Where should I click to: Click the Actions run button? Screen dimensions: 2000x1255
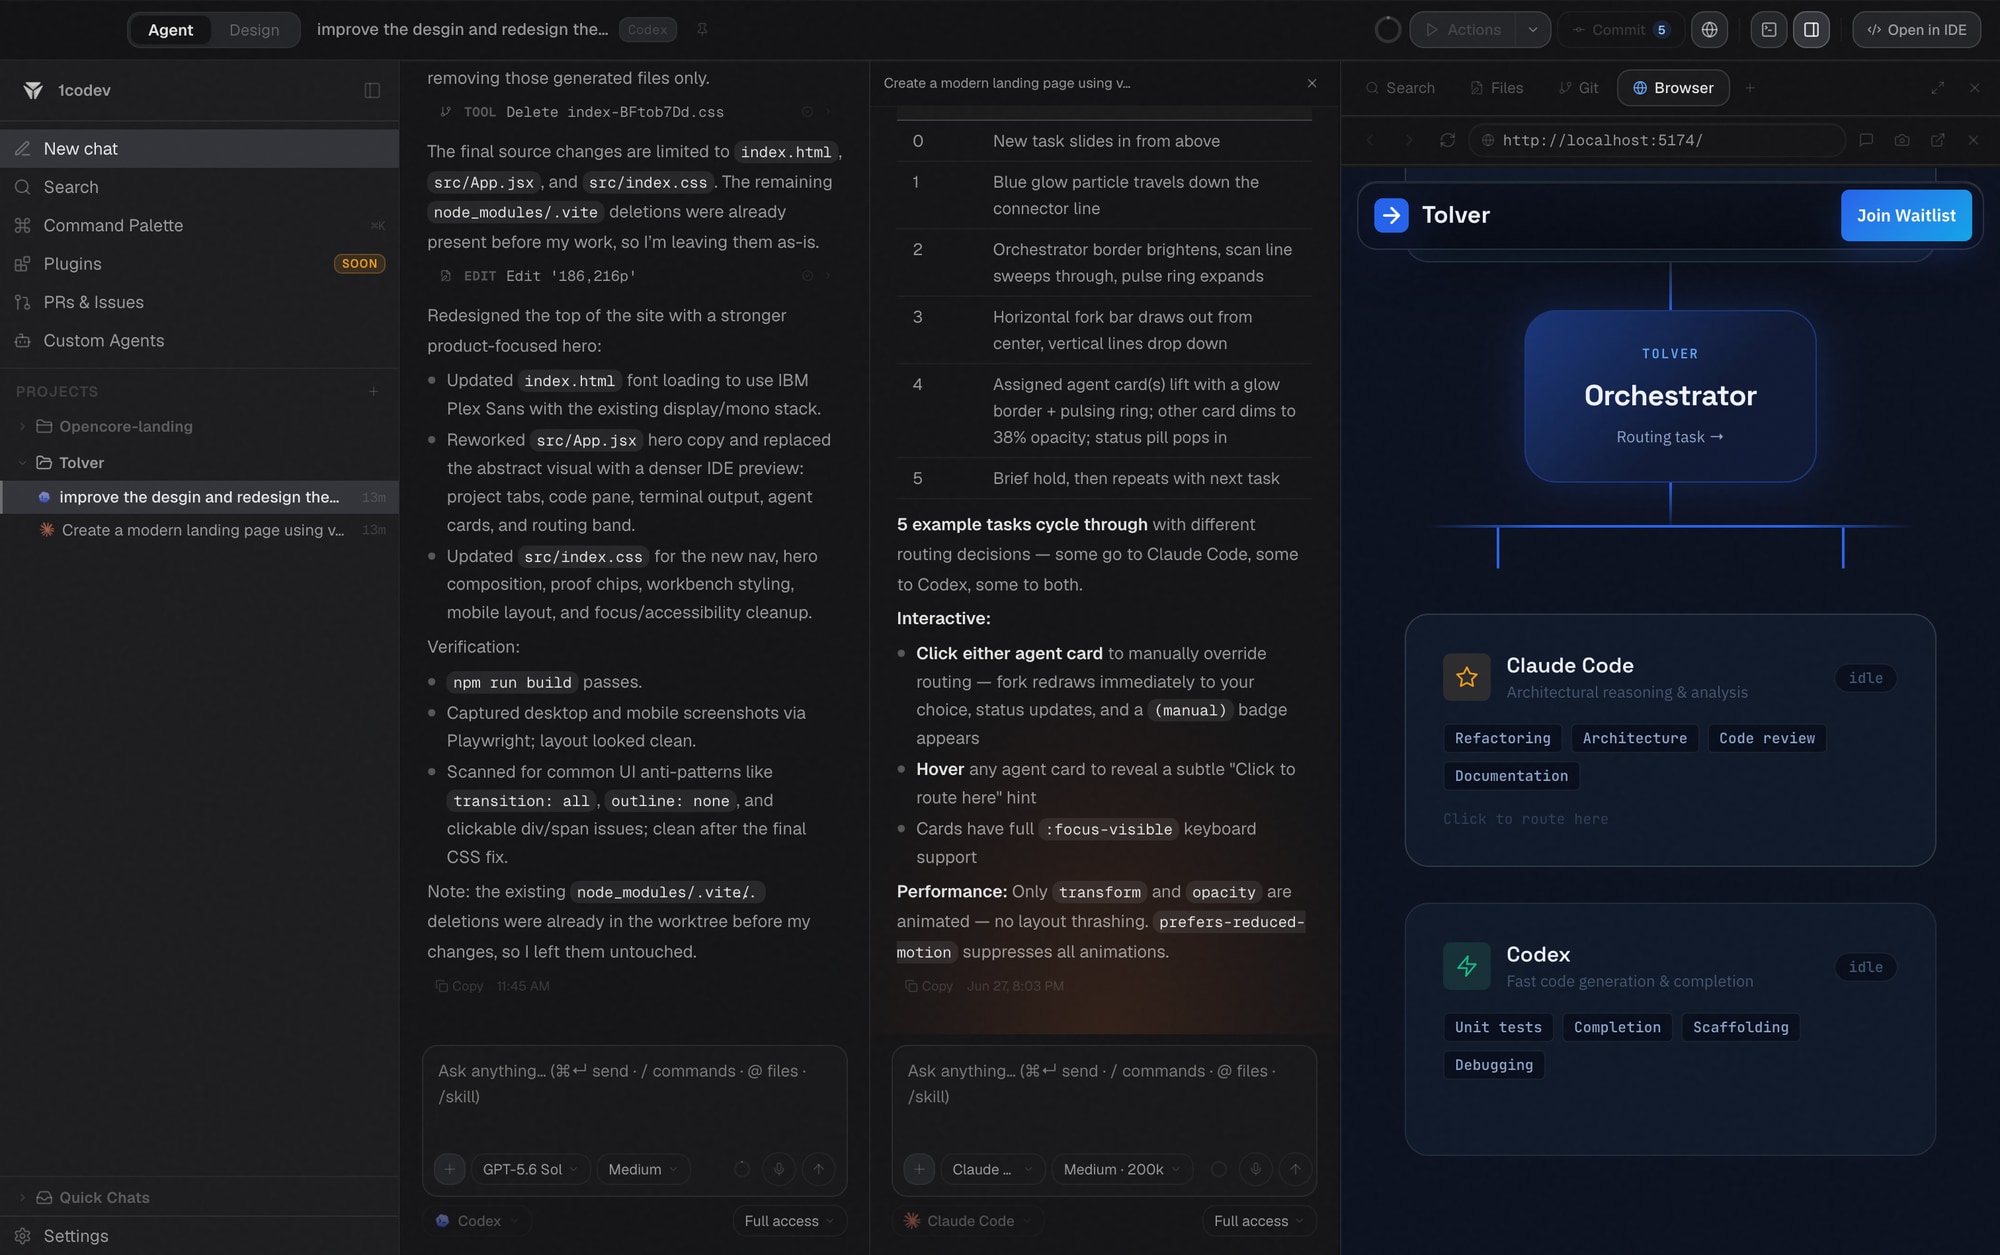pyautogui.click(x=1463, y=30)
